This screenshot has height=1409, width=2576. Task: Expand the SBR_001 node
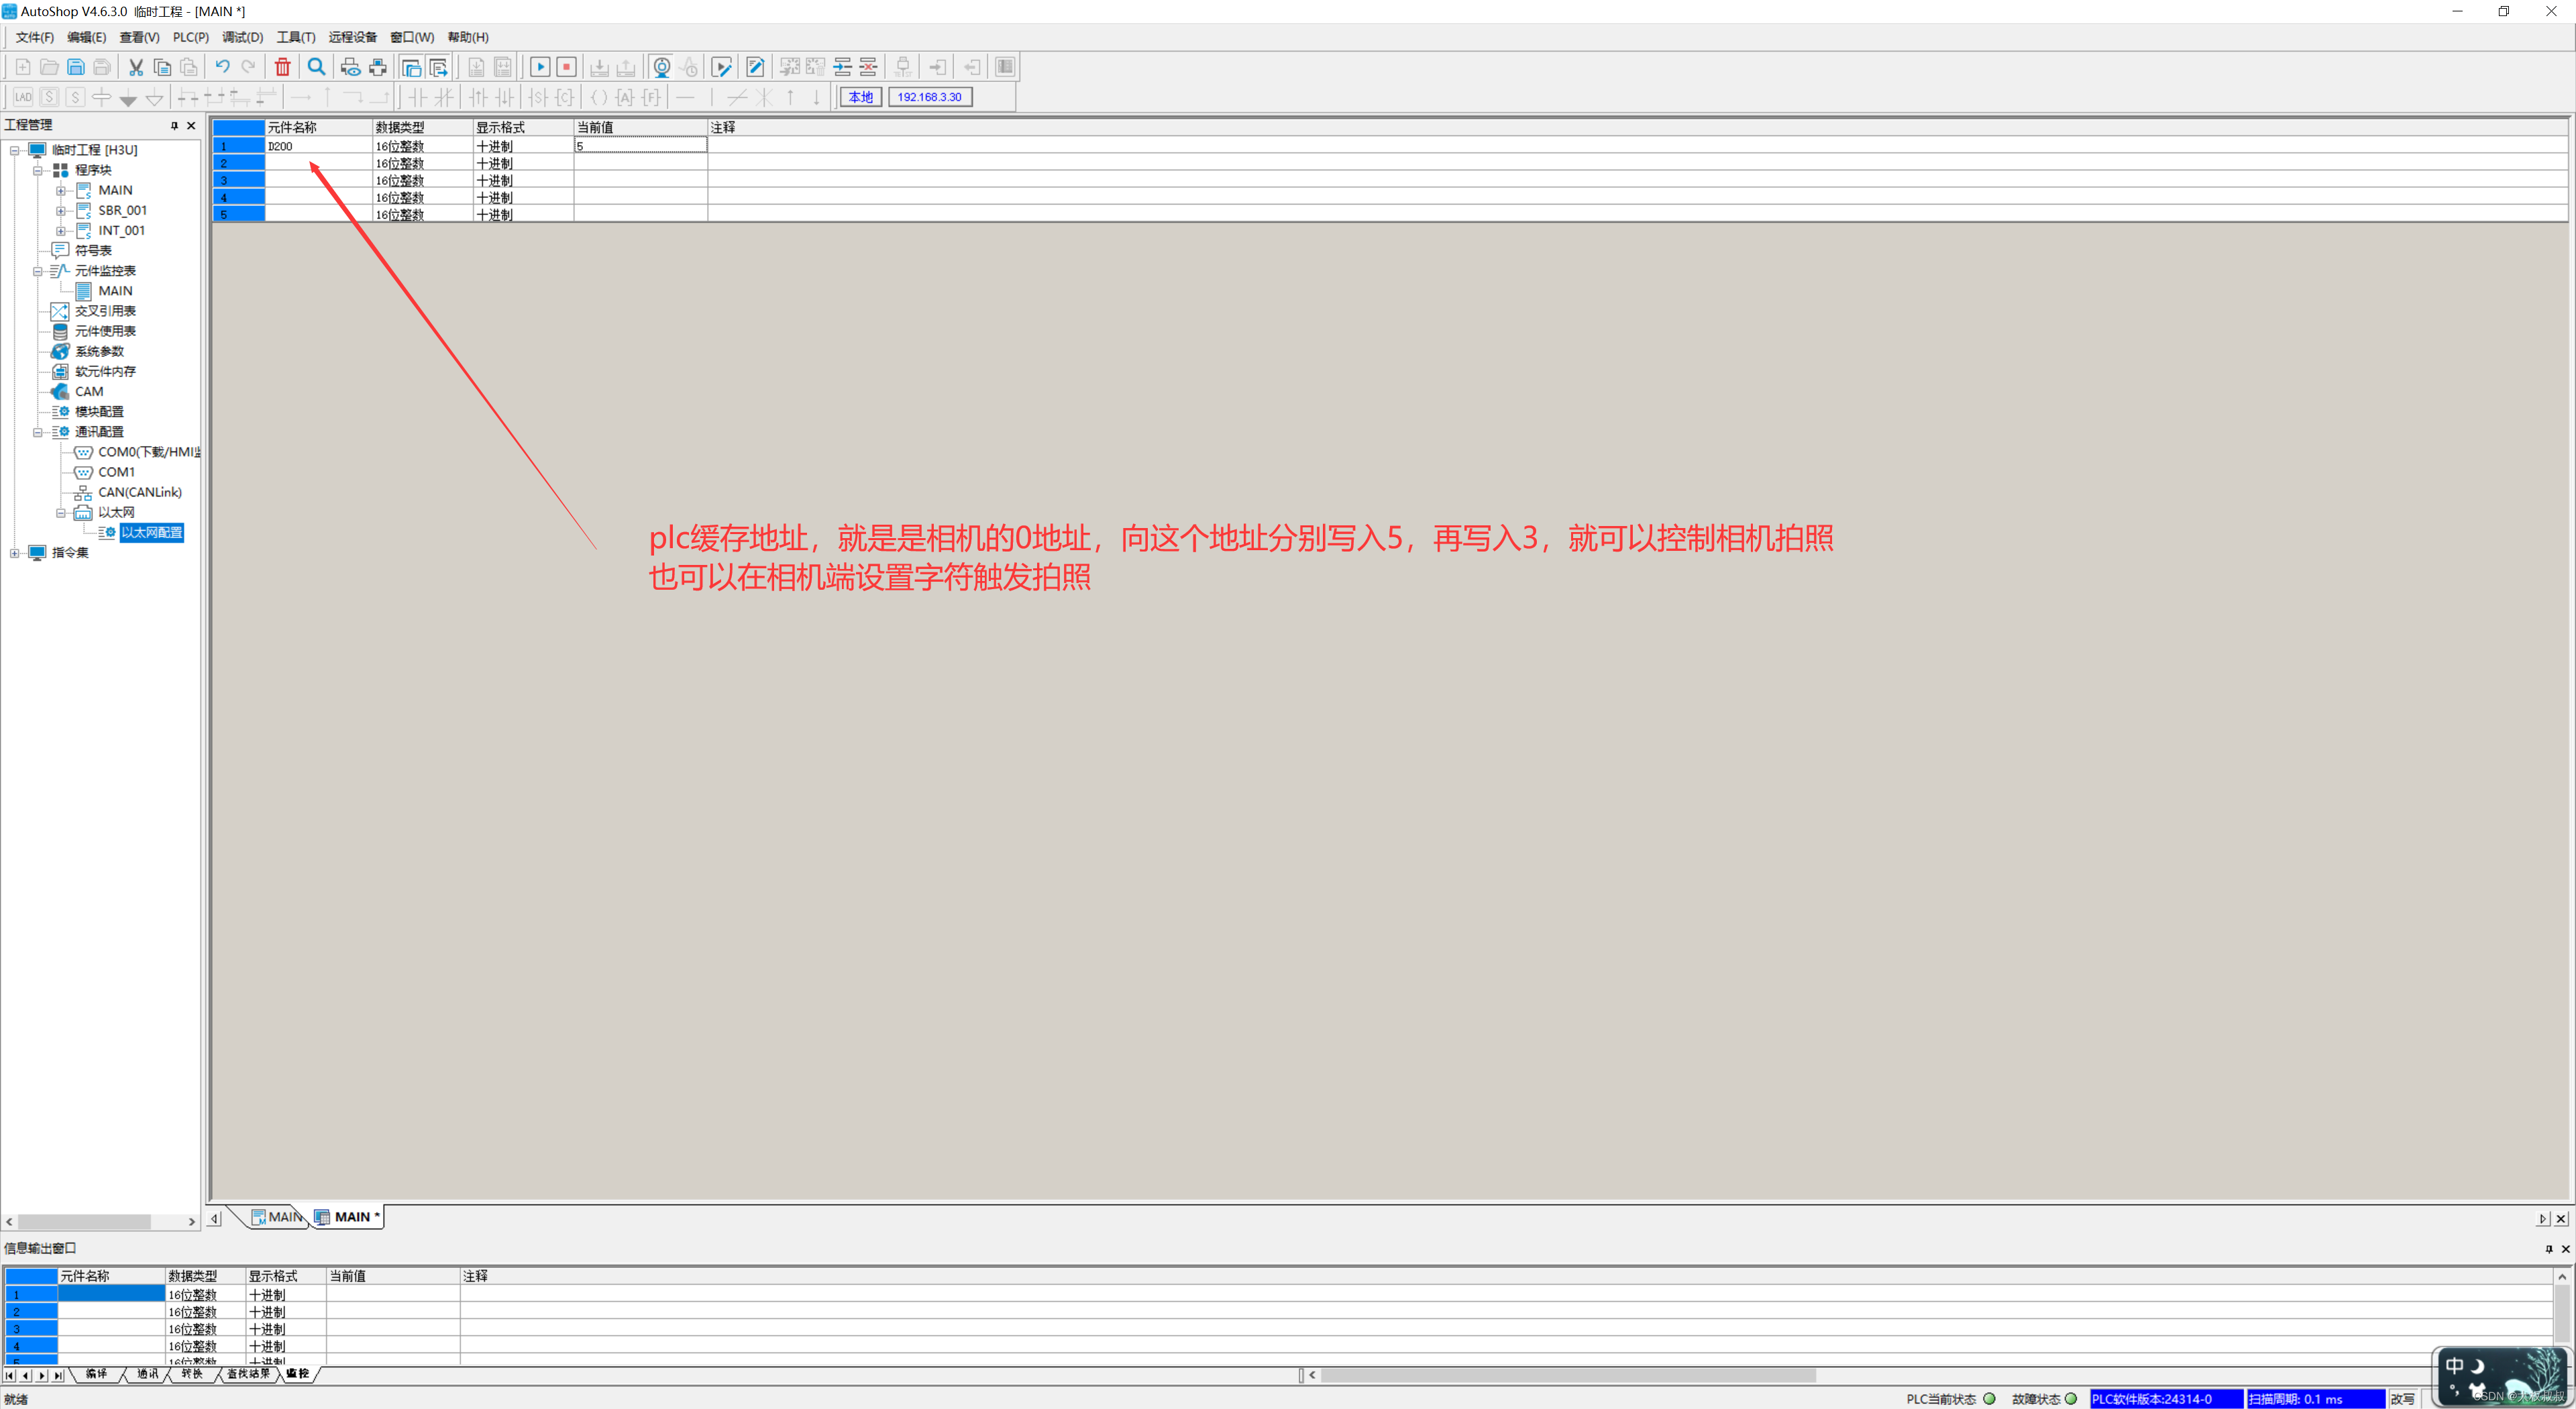tap(61, 210)
